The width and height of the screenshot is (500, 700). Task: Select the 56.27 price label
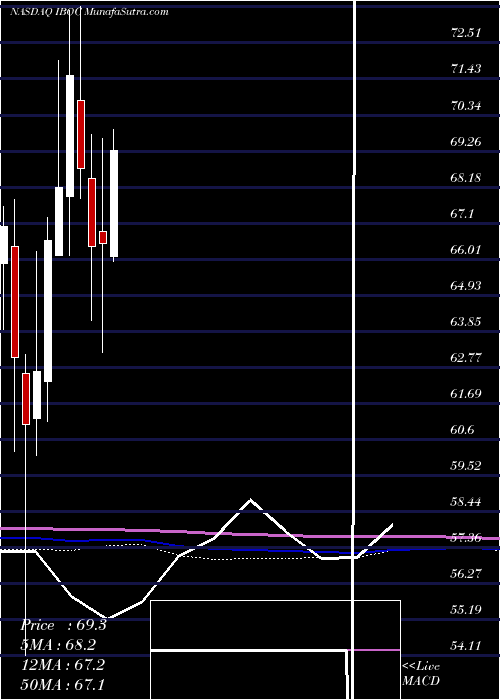click(x=466, y=574)
